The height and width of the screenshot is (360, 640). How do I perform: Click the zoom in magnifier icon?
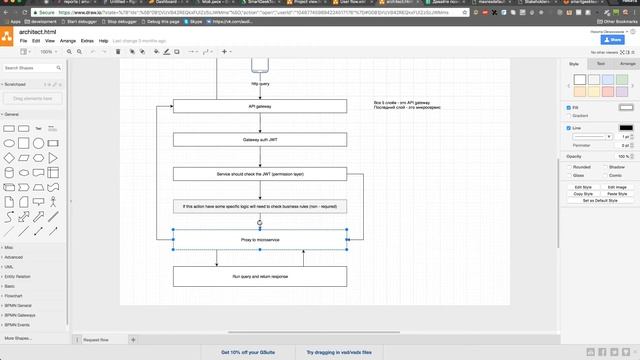pyautogui.click(x=69, y=52)
